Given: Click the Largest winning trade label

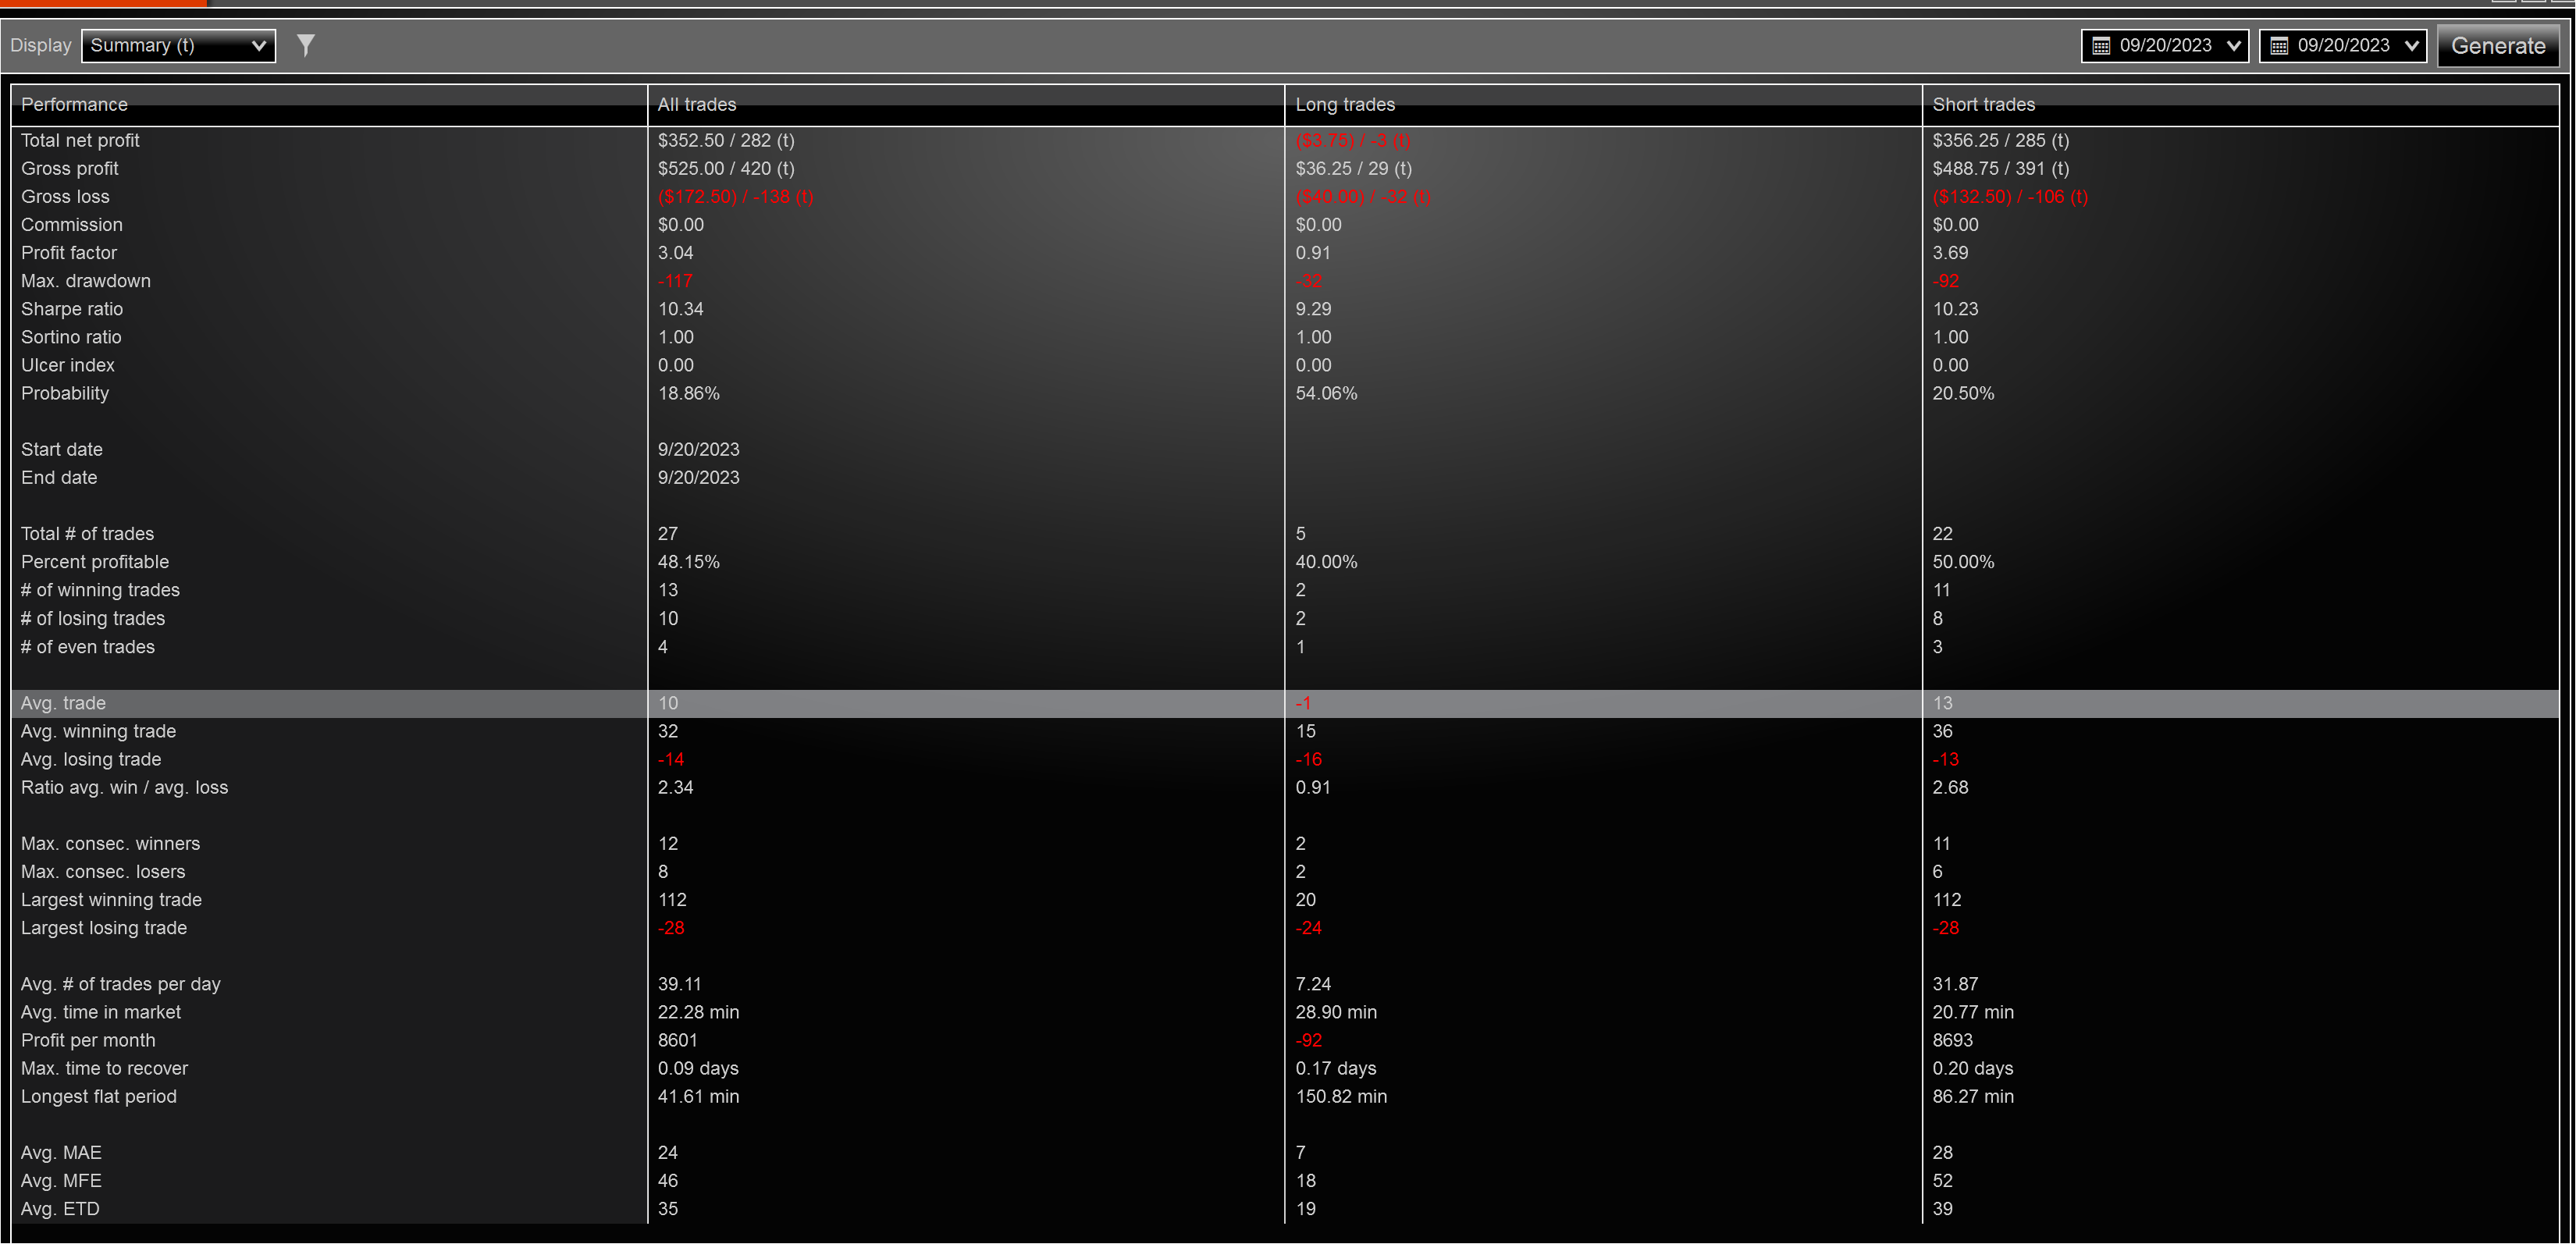Looking at the screenshot, I should [x=111, y=900].
